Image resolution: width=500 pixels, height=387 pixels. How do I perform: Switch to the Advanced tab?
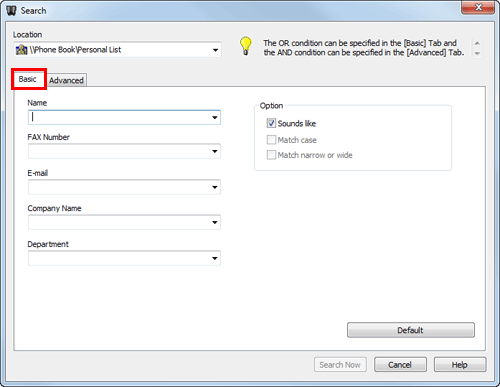pos(66,80)
